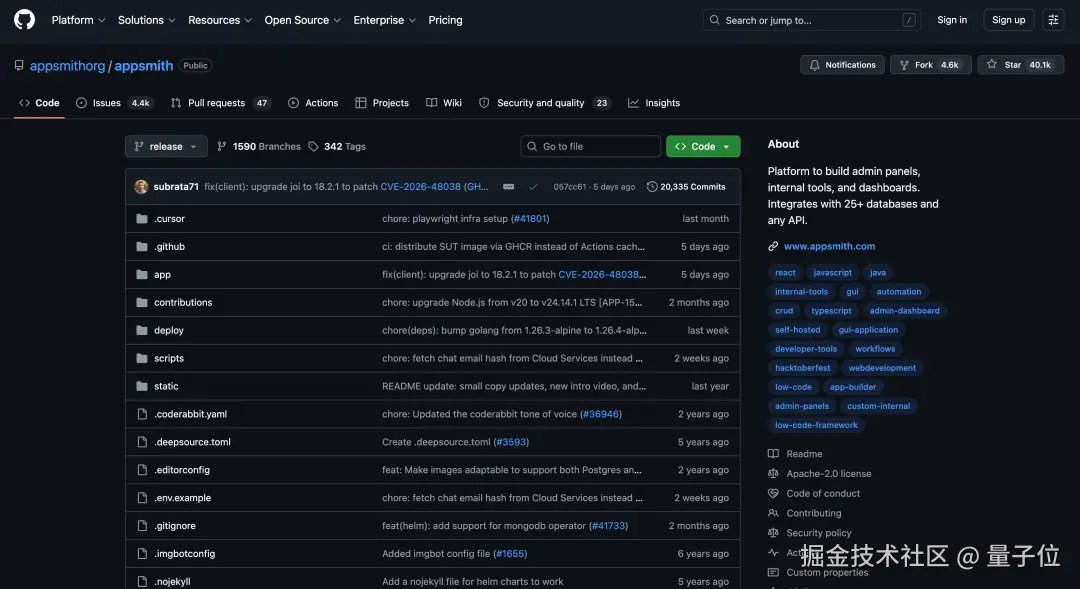The image size is (1080, 589).
Task: Switch to the Wiki tab
Action: (444, 103)
